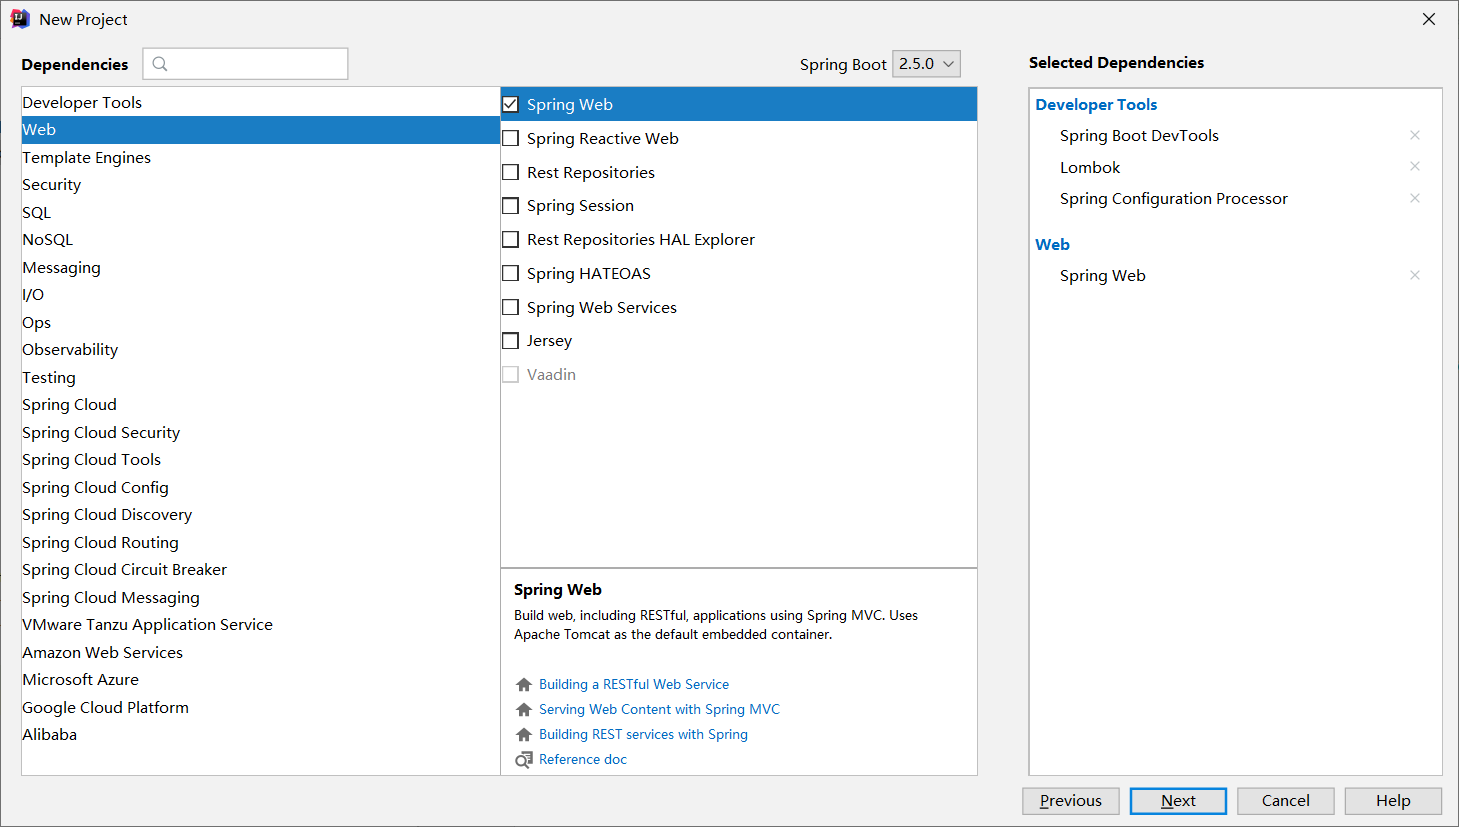Viewport: 1459px width, 827px height.
Task: Enable the Jersey dependency
Action: [510, 340]
